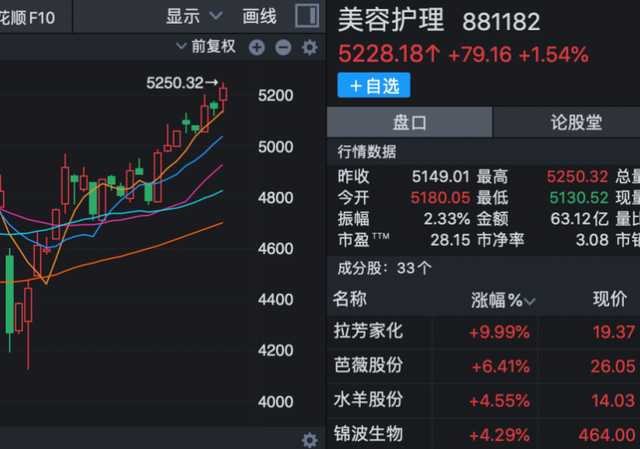Open the 前复权 adjustment dropdown
The image size is (640, 449).
click(x=206, y=47)
